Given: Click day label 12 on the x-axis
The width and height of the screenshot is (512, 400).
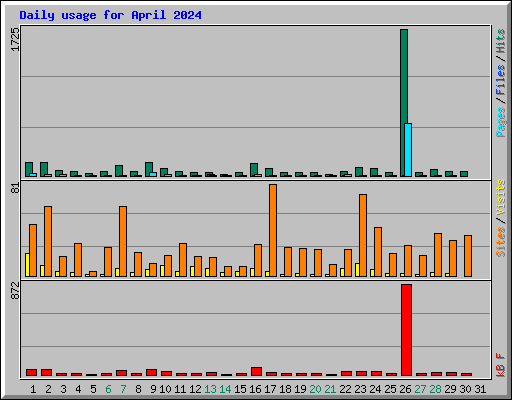Looking at the screenshot, I should pyautogui.click(x=195, y=389).
